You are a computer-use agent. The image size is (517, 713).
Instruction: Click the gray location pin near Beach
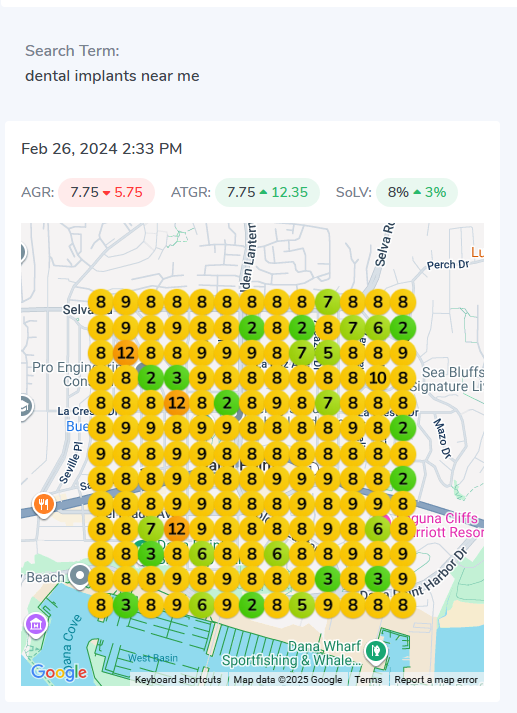pos(80,576)
